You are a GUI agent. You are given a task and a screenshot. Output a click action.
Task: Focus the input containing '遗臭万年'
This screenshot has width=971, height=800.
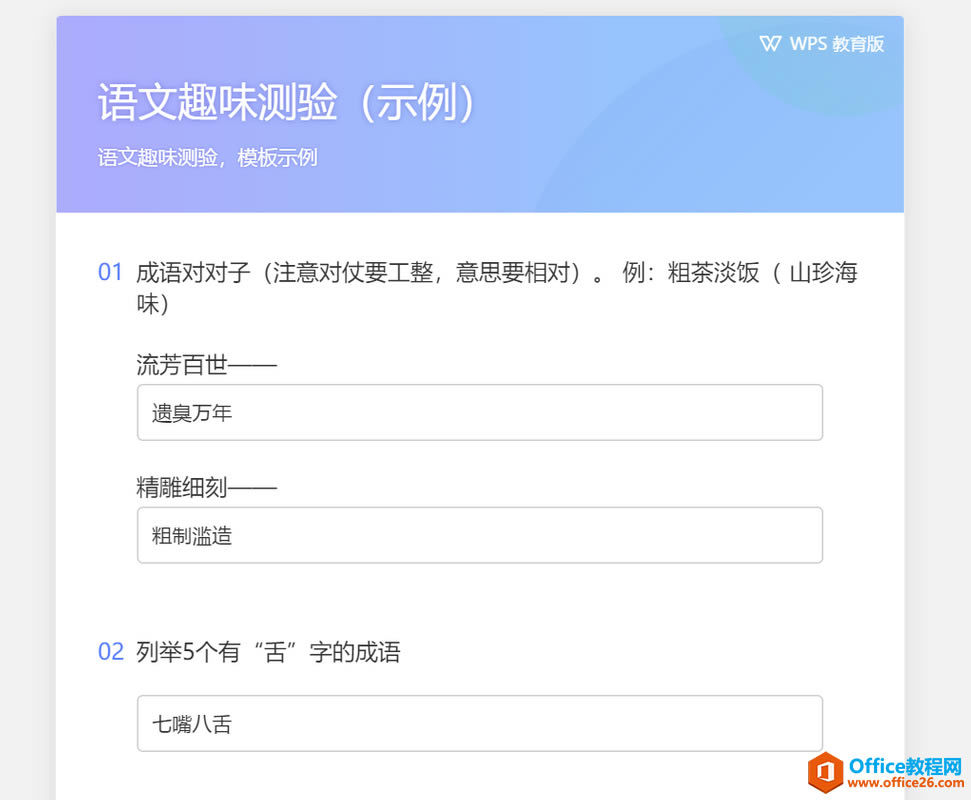click(x=480, y=412)
